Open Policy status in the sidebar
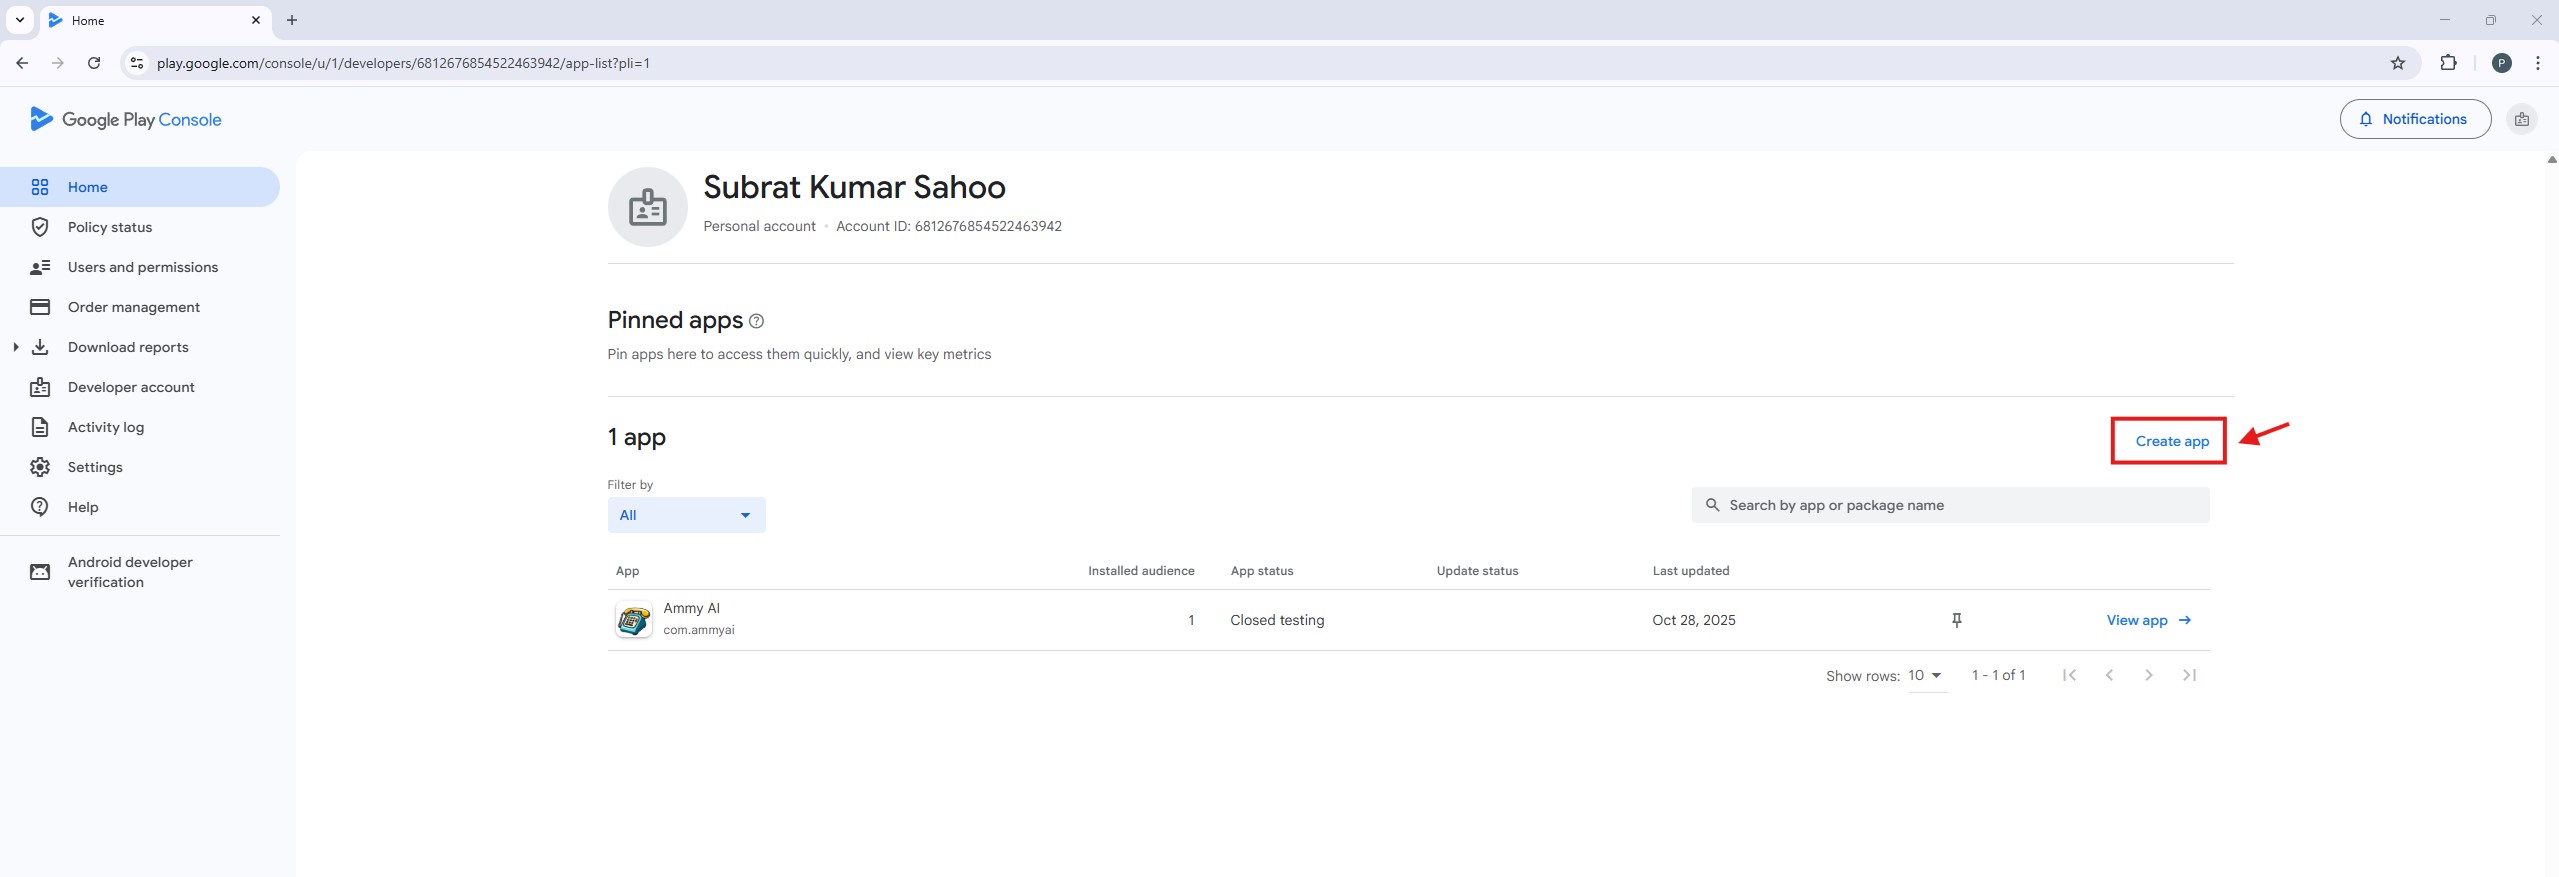Image resolution: width=2559 pixels, height=877 pixels. click(x=110, y=227)
